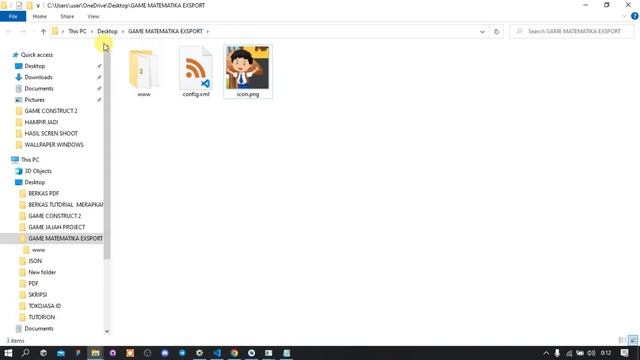Select This PC in navigation pane
Image resolution: width=640 pixels, height=360 pixels.
click(30, 160)
